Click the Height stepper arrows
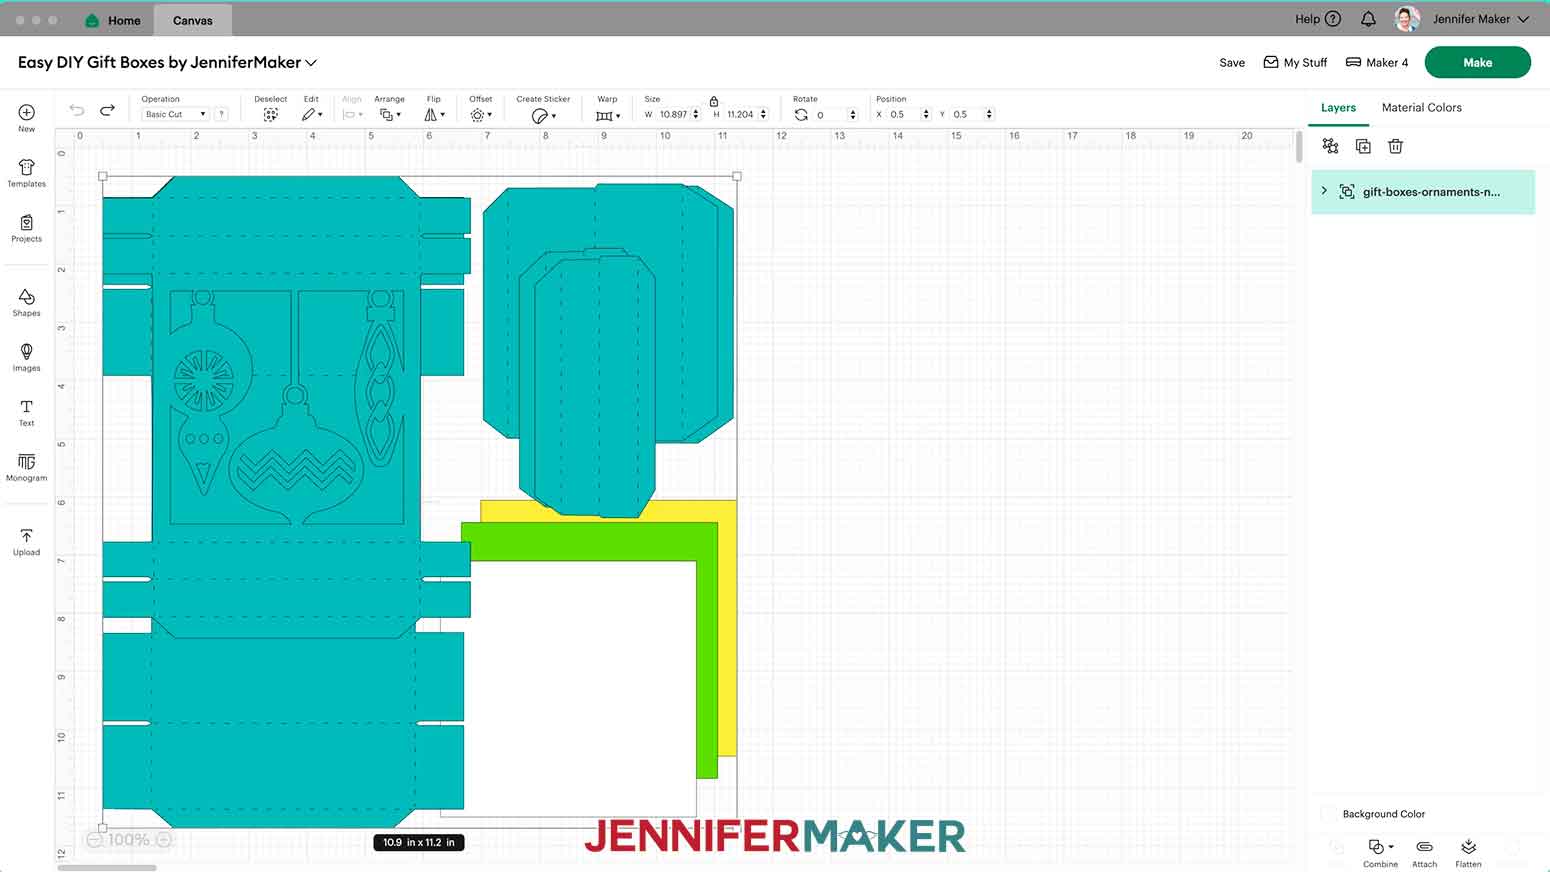 coord(763,114)
